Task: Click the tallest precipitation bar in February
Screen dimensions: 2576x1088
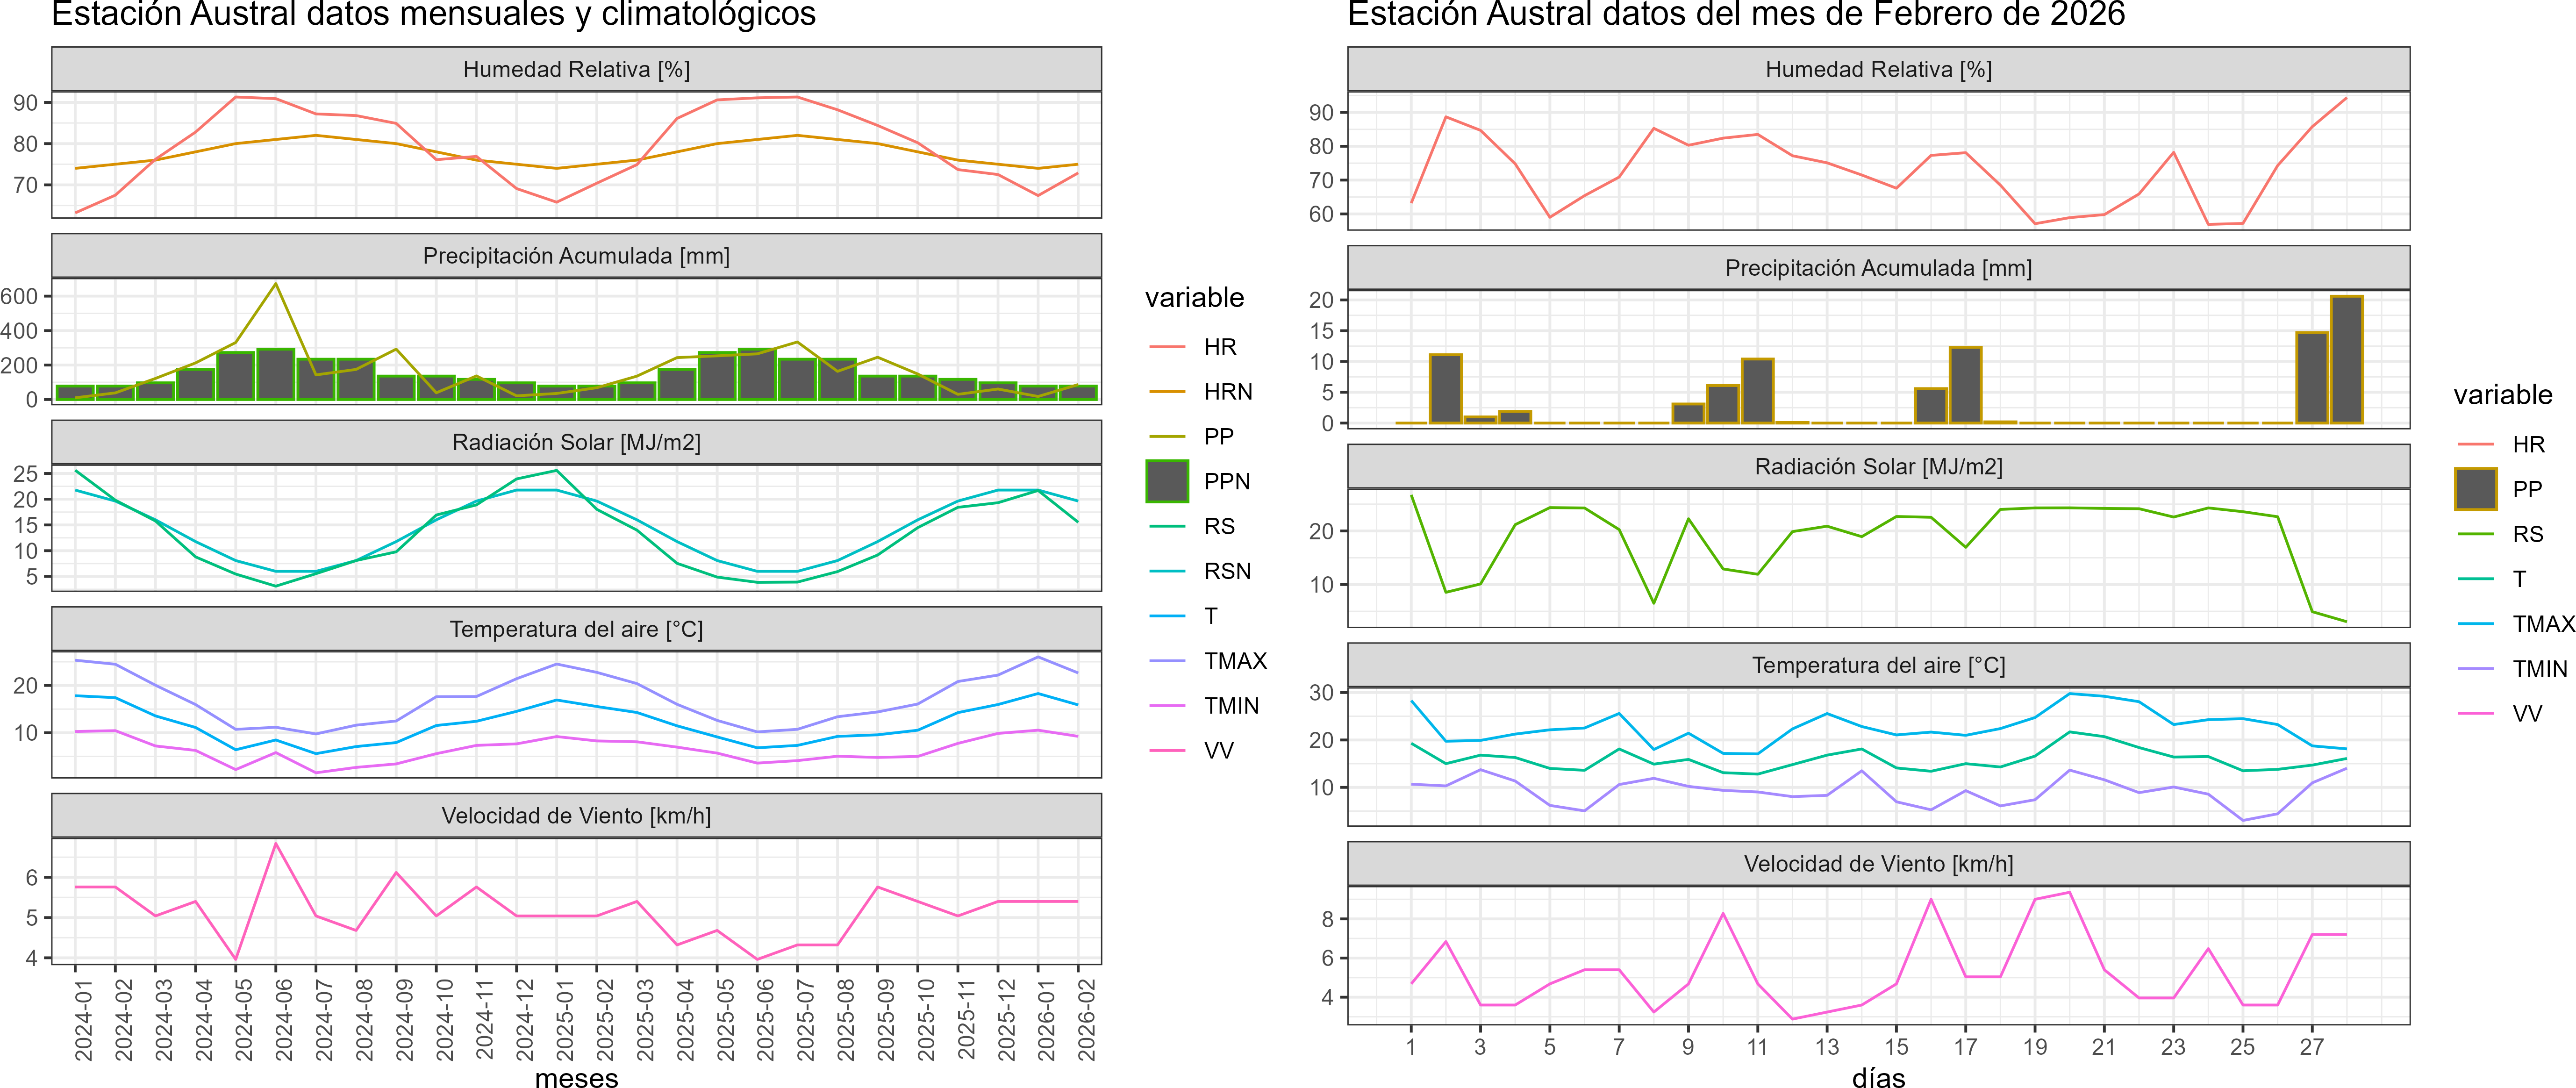Action: [x=2346, y=360]
